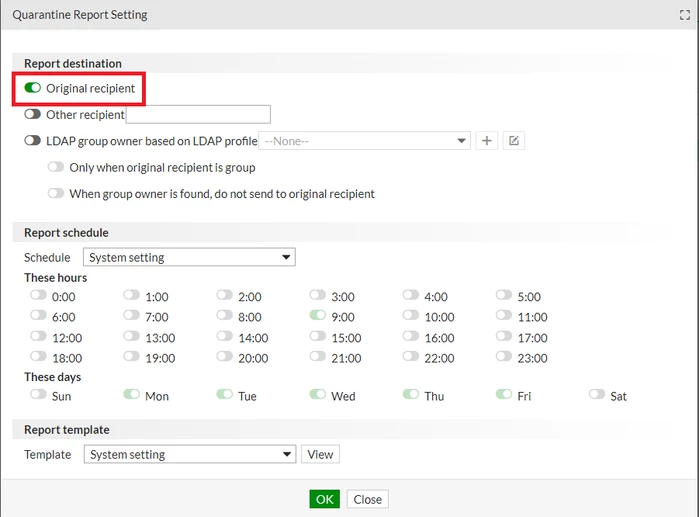Edit the selected LDAP profile
Screen dimensions: 699x517
514,141
